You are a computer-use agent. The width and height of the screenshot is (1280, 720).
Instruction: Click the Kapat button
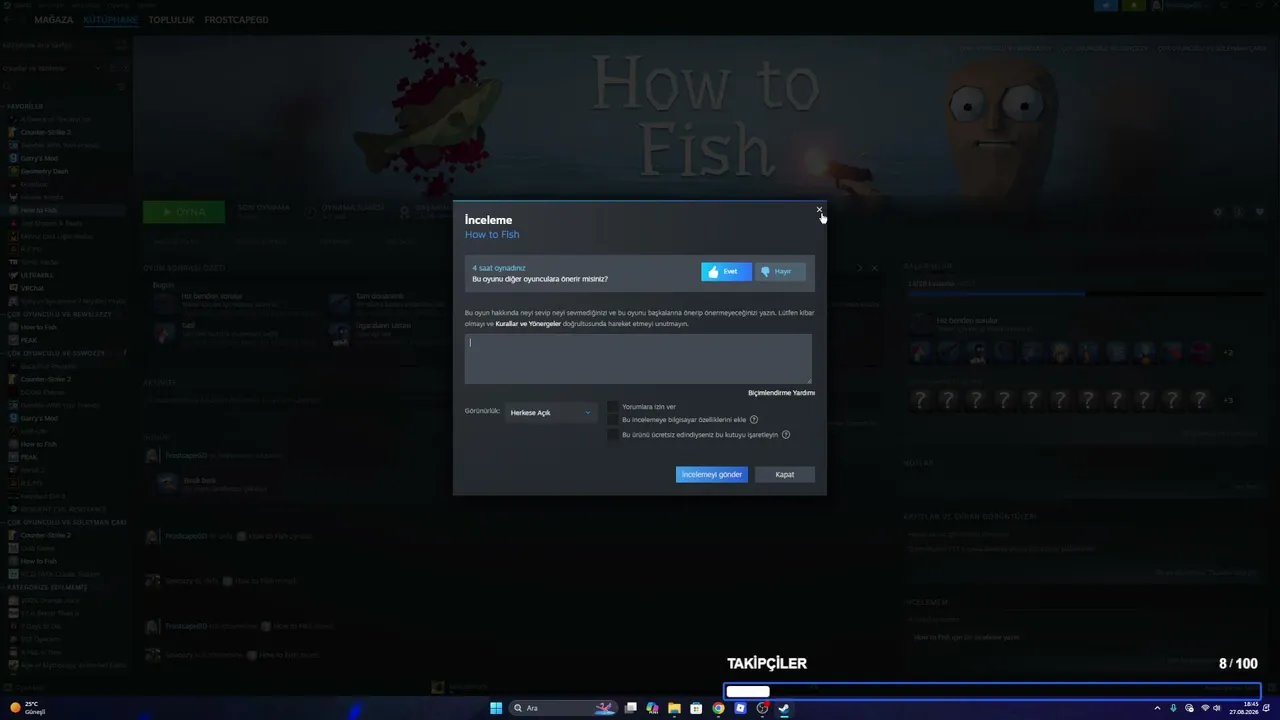coord(785,475)
